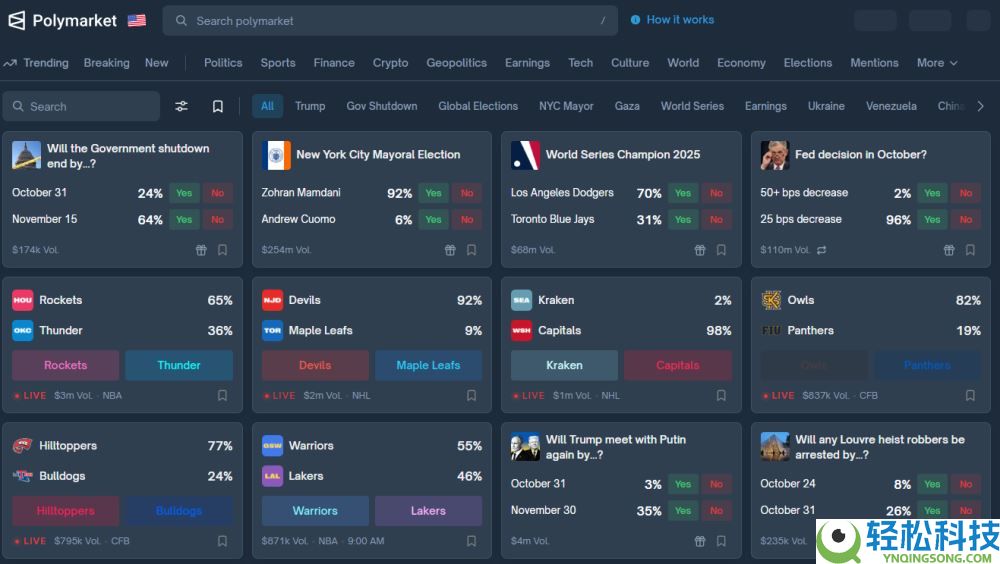The image size is (1000, 564).
Task: Select Yes for Zohran Mamdani
Action: pos(433,193)
